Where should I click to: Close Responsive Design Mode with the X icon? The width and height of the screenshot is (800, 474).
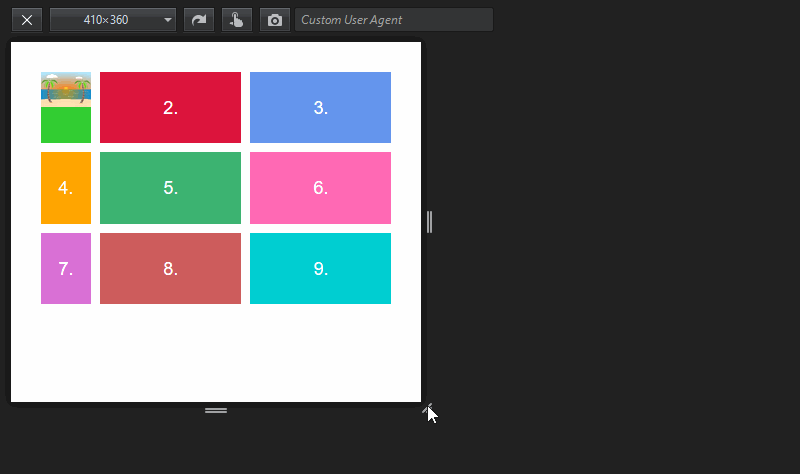pyautogui.click(x=27, y=20)
